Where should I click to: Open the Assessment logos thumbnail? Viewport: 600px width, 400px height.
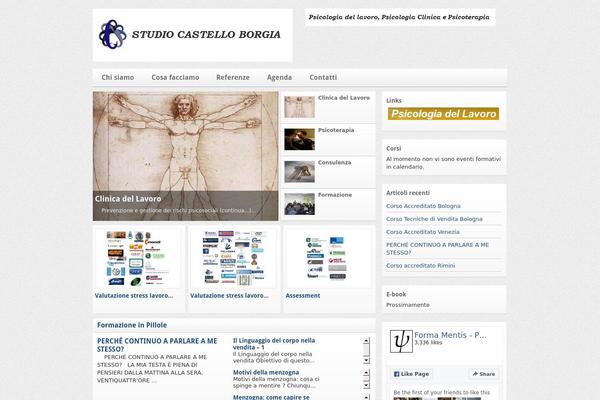[x=329, y=258]
